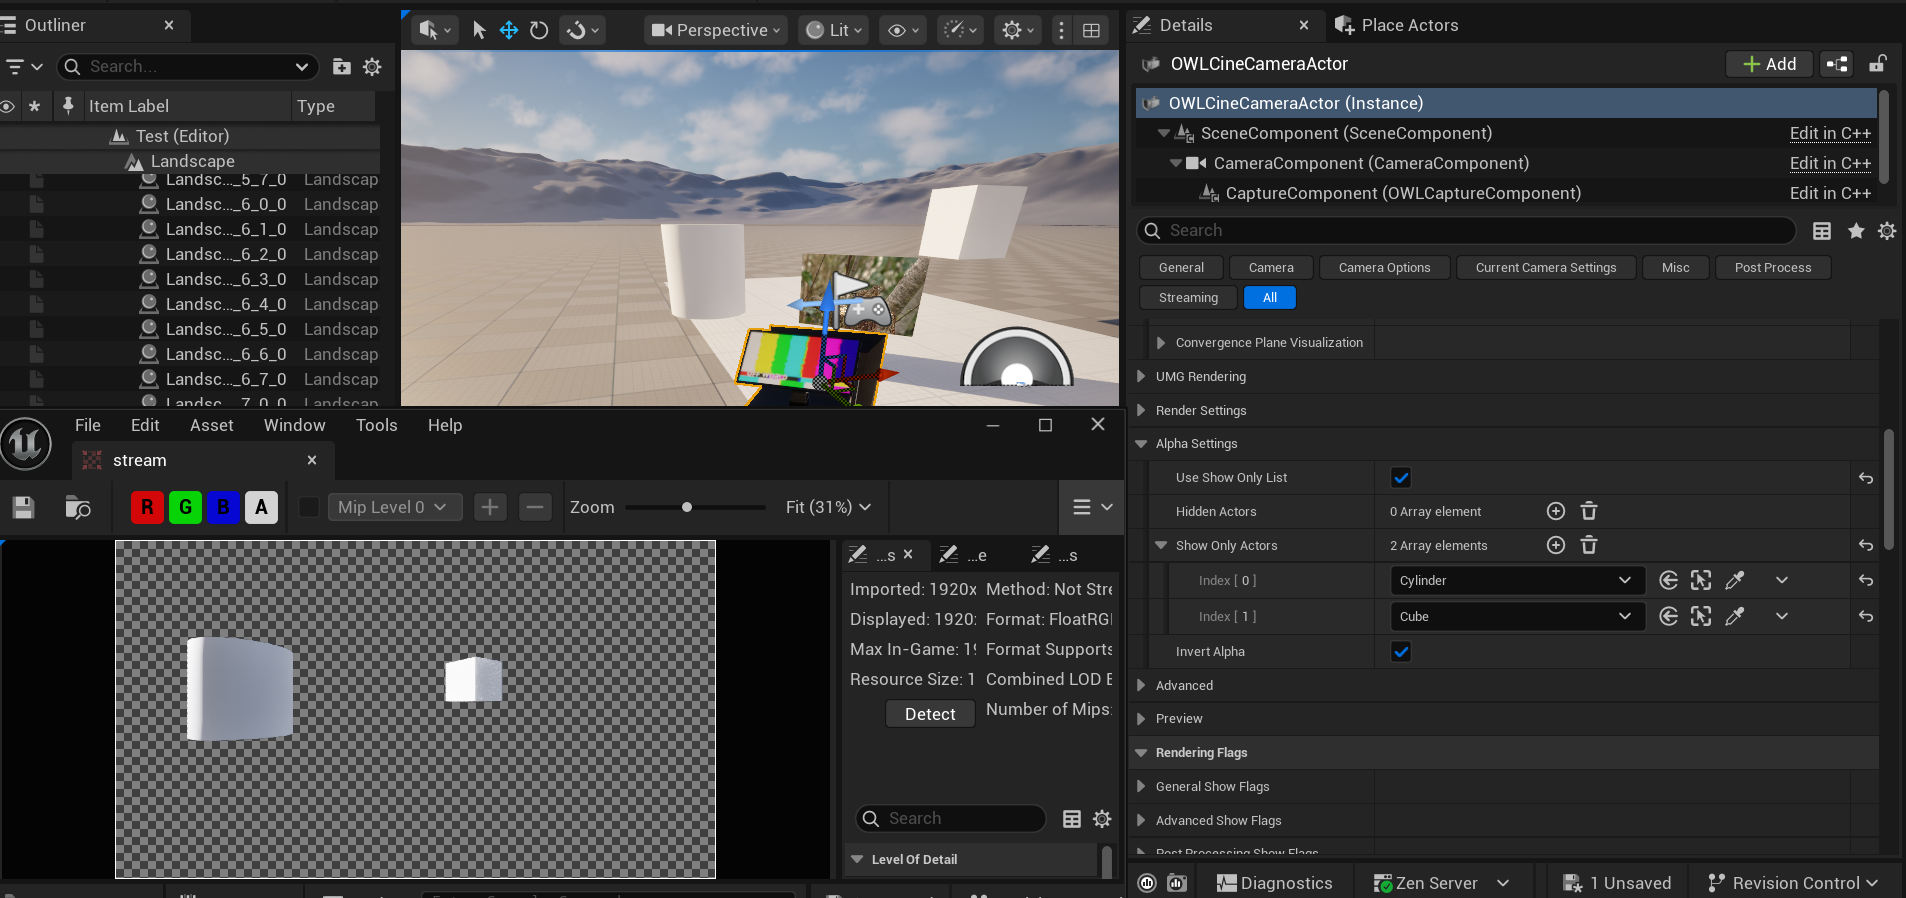Toggle the blue channel B button
Screen dimensions: 1906x898
point(223,507)
